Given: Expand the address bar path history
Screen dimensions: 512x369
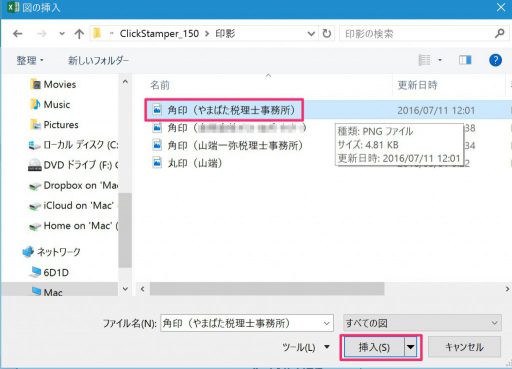Looking at the screenshot, I should pyautogui.click(x=311, y=34).
